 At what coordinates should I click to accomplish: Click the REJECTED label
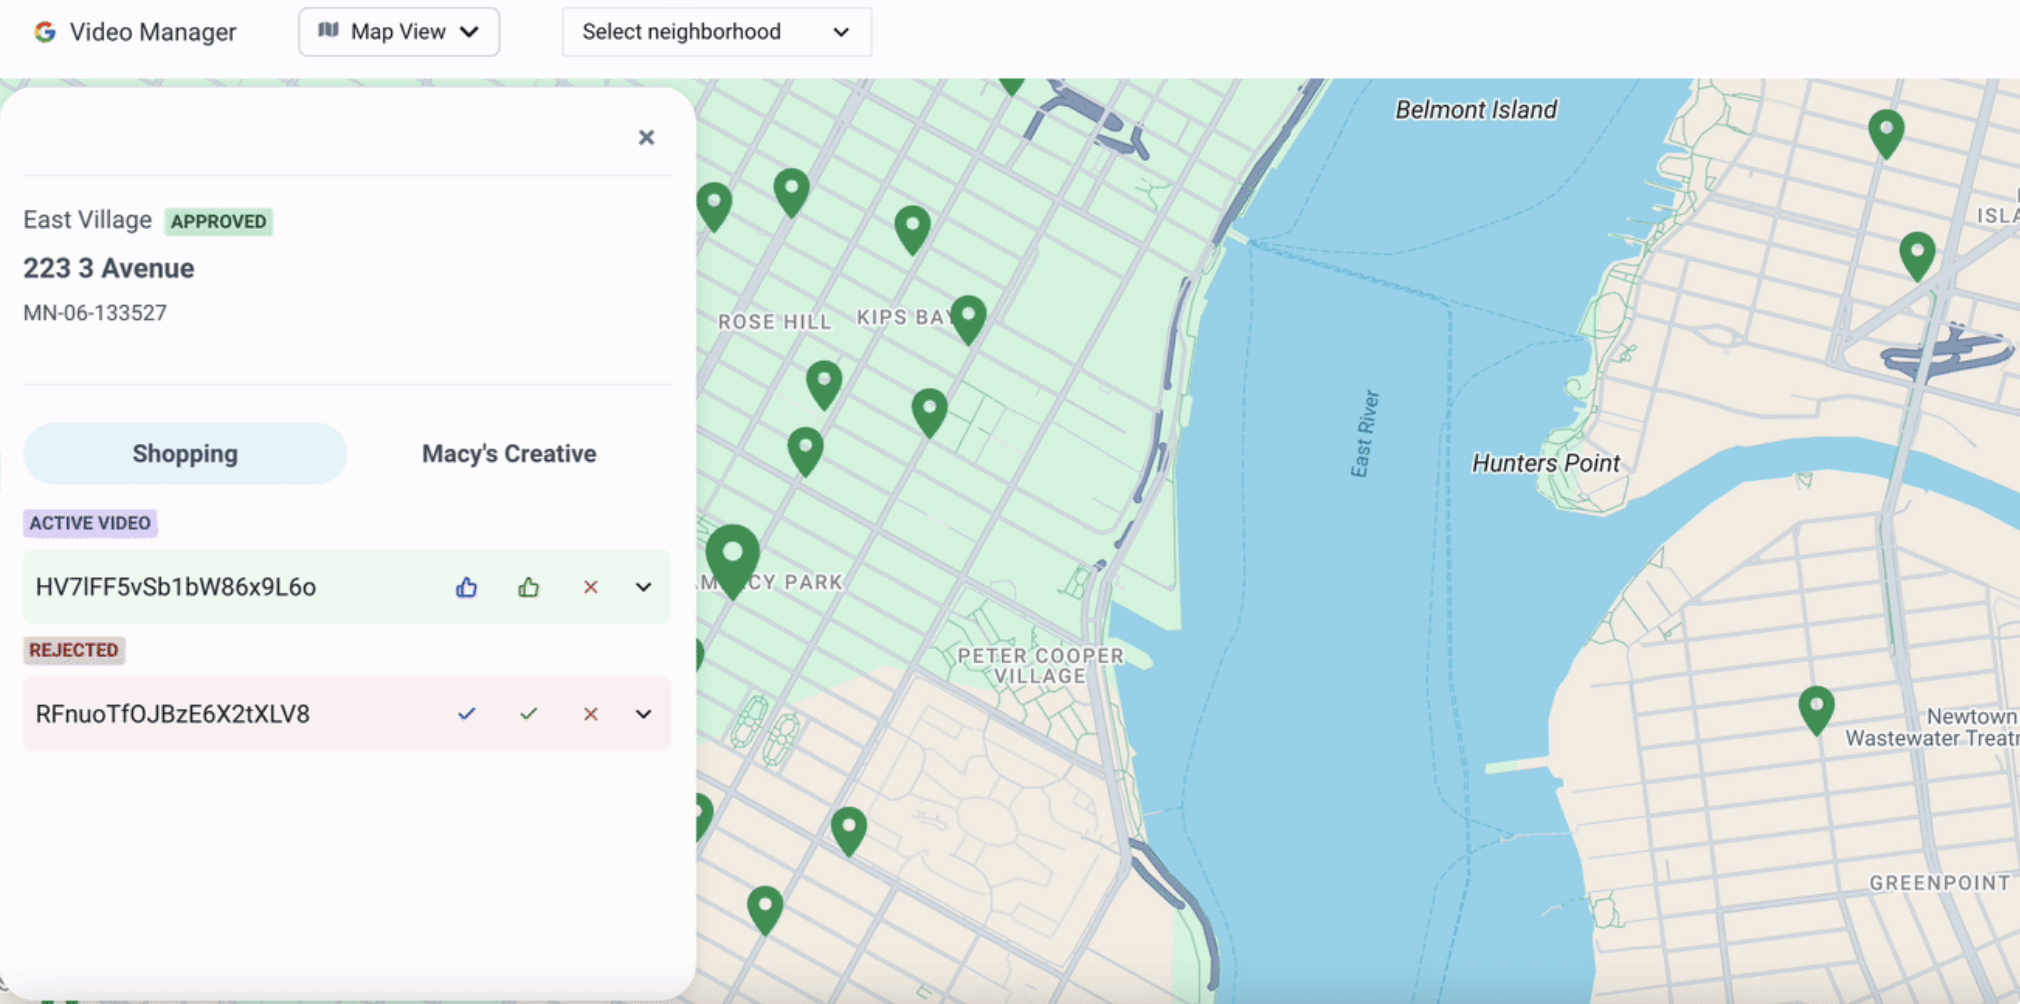[x=74, y=650]
